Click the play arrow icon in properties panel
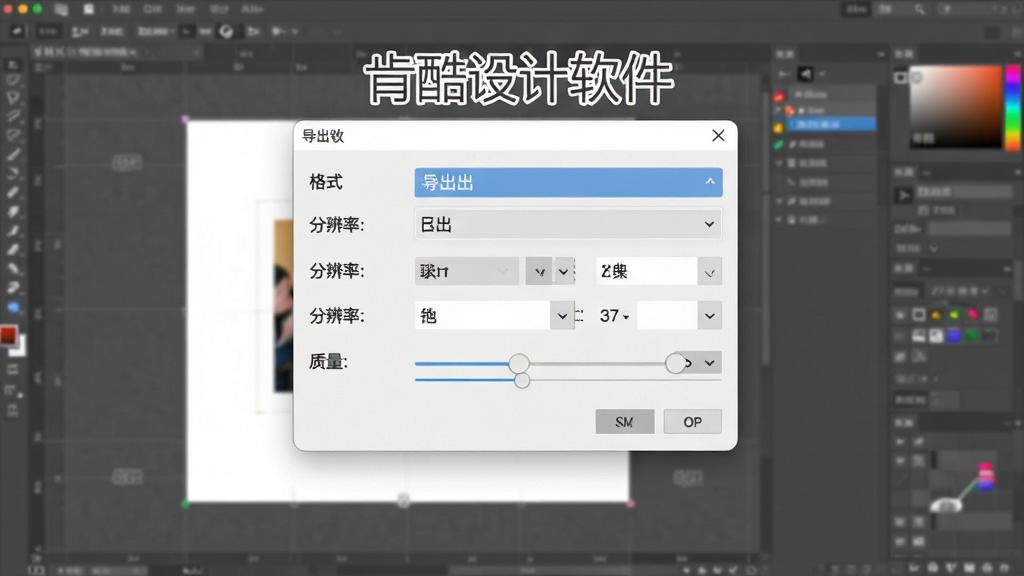Image resolution: width=1024 pixels, height=576 pixels. [x=904, y=195]
